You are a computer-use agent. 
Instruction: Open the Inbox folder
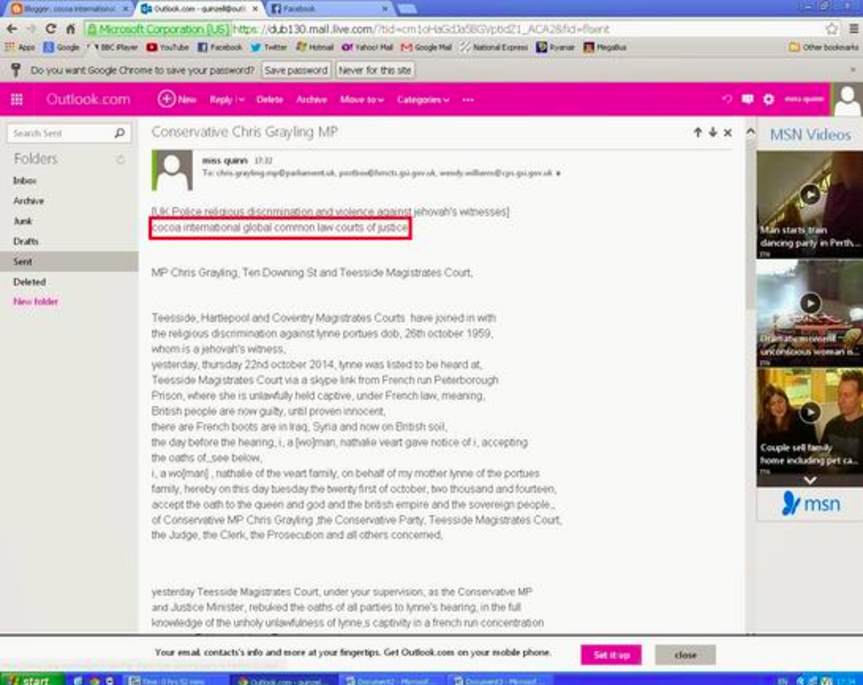click(x=25, y=180)
